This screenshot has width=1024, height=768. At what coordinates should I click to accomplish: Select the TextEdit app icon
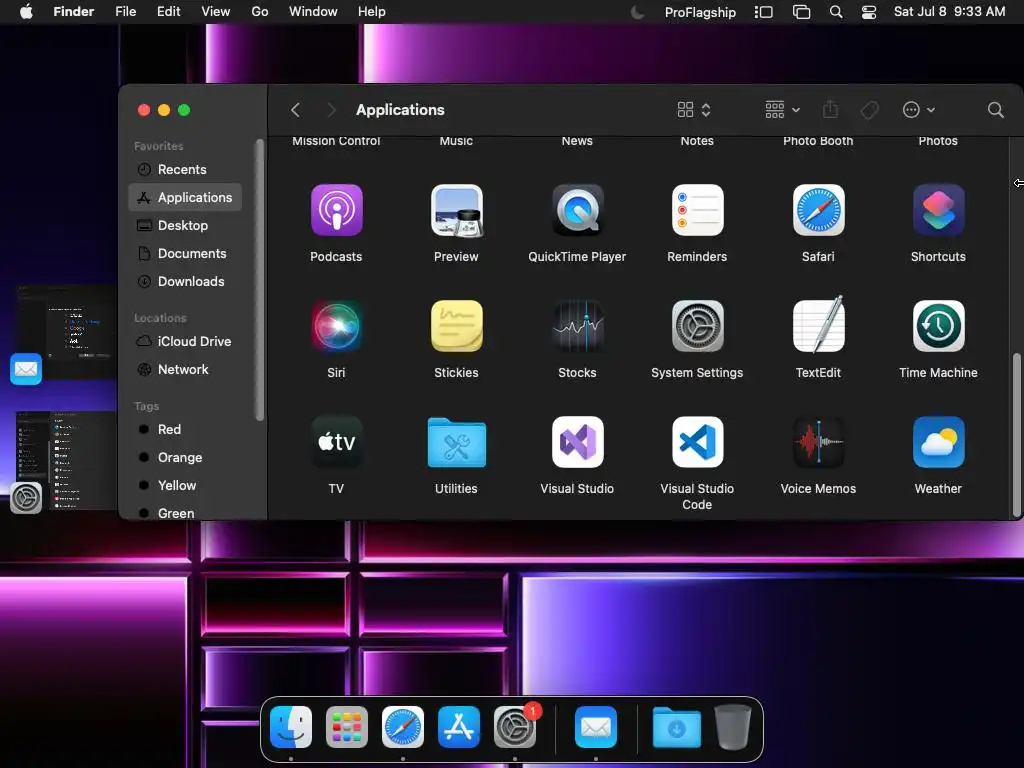(818, 325)
